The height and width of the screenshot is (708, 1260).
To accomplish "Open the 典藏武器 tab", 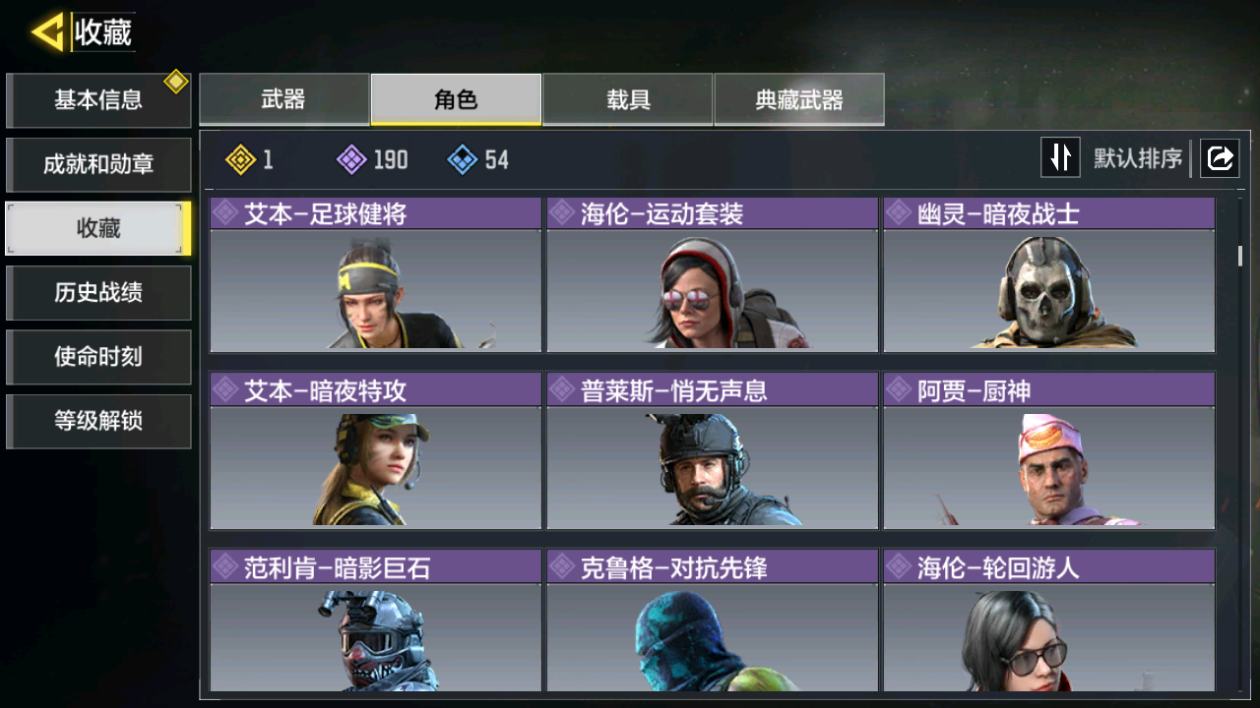I will tap(799, 99).
